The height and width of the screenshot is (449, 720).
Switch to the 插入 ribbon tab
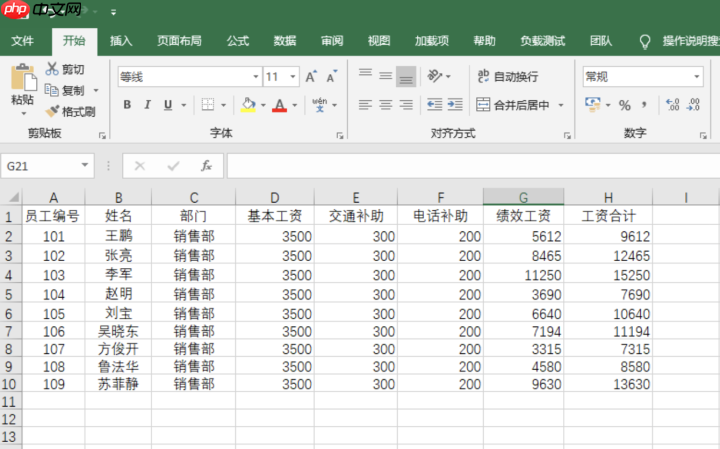(121, 41)
